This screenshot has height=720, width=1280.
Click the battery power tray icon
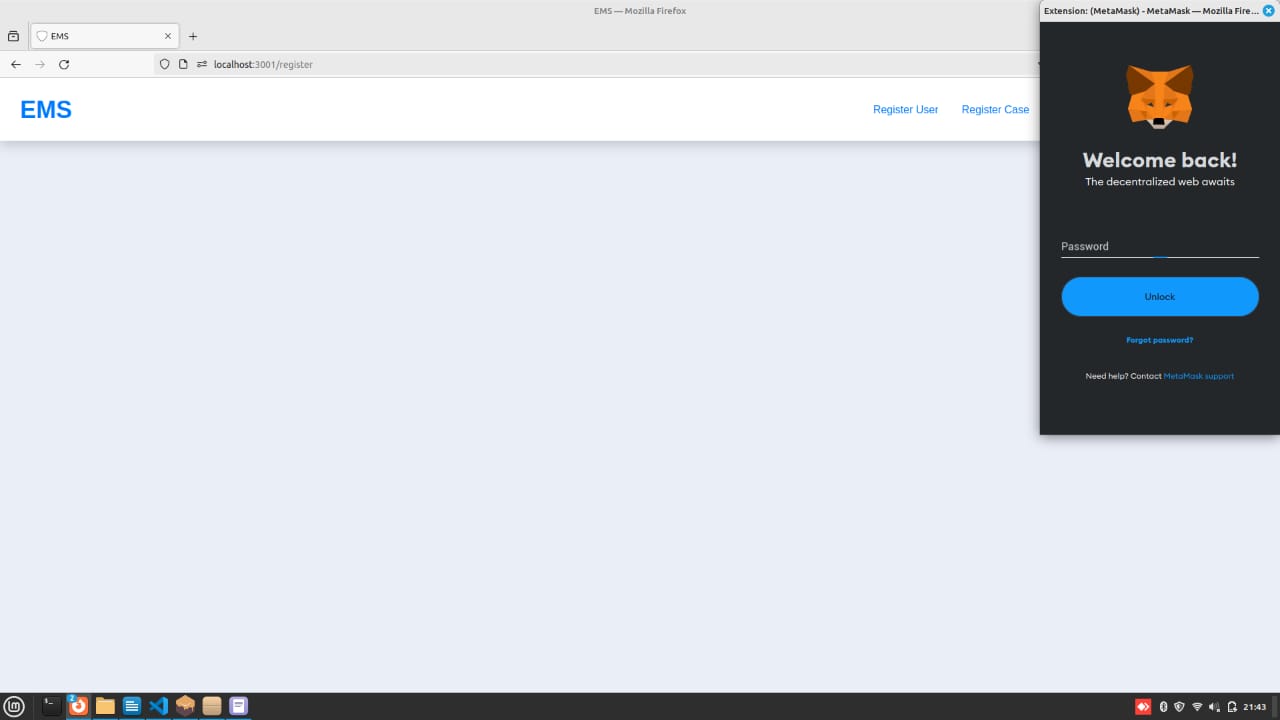click(1232, 707)
